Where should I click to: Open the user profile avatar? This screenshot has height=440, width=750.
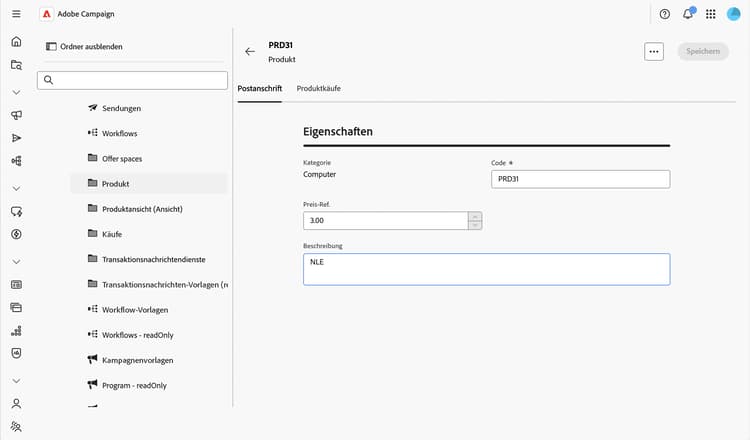click(x=733, y=14)
